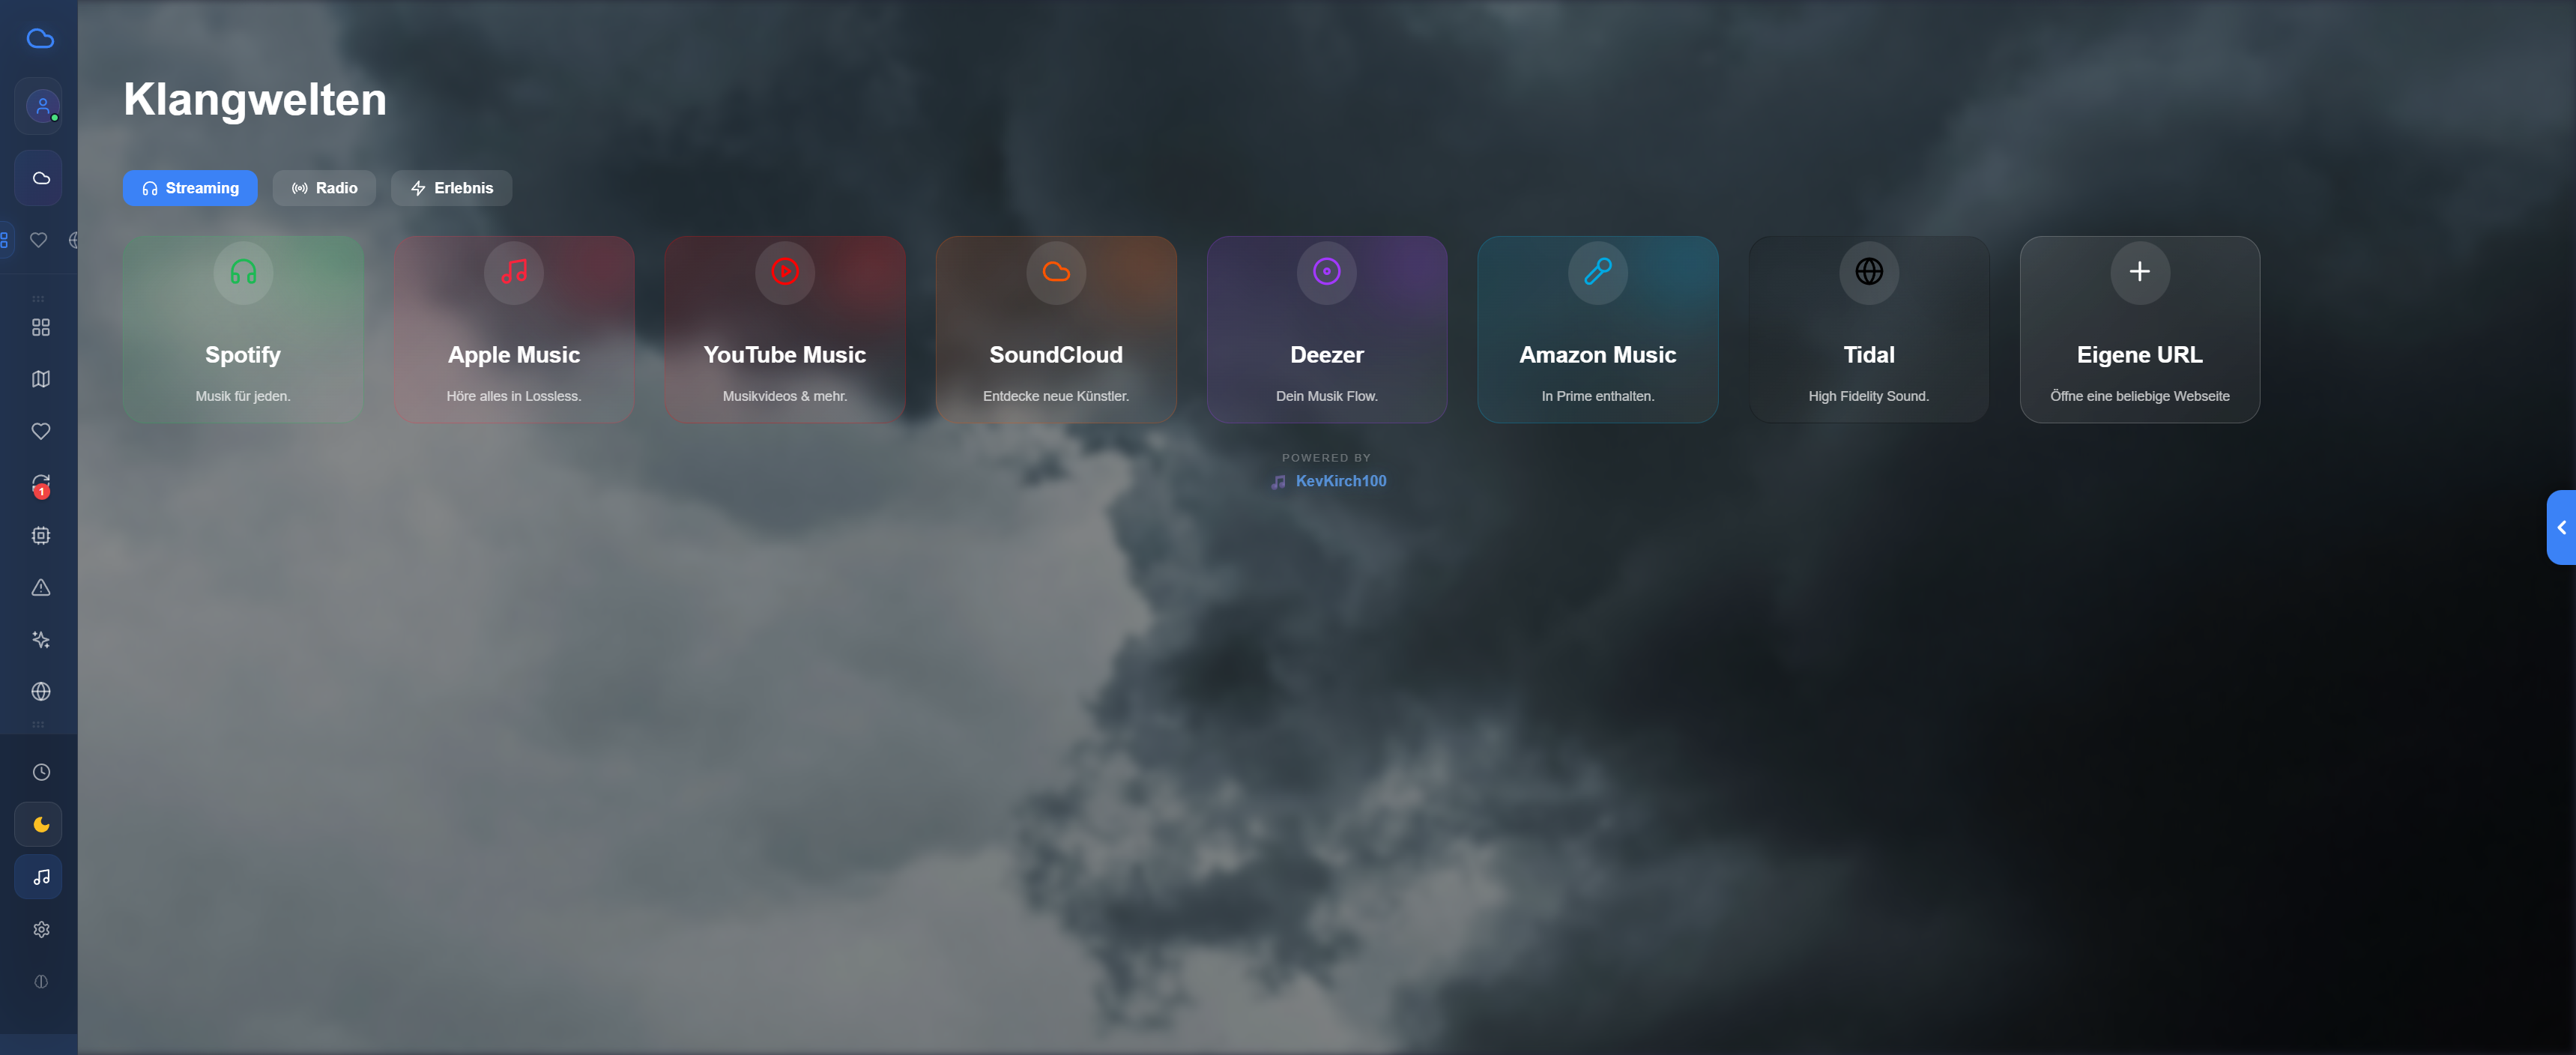This screenshot has height=1055, width=2576.
Task: Toggle favorites with the heart icon
Action: pos(40,431)
